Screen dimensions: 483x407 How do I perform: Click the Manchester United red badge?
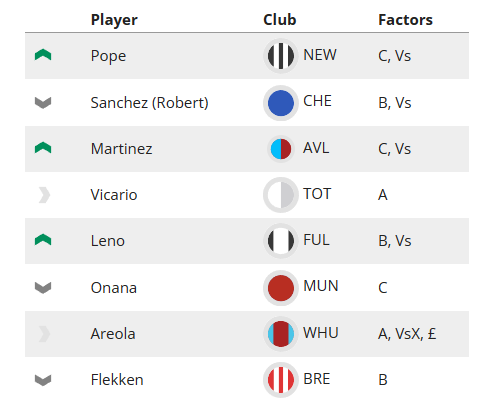[281, 288]
